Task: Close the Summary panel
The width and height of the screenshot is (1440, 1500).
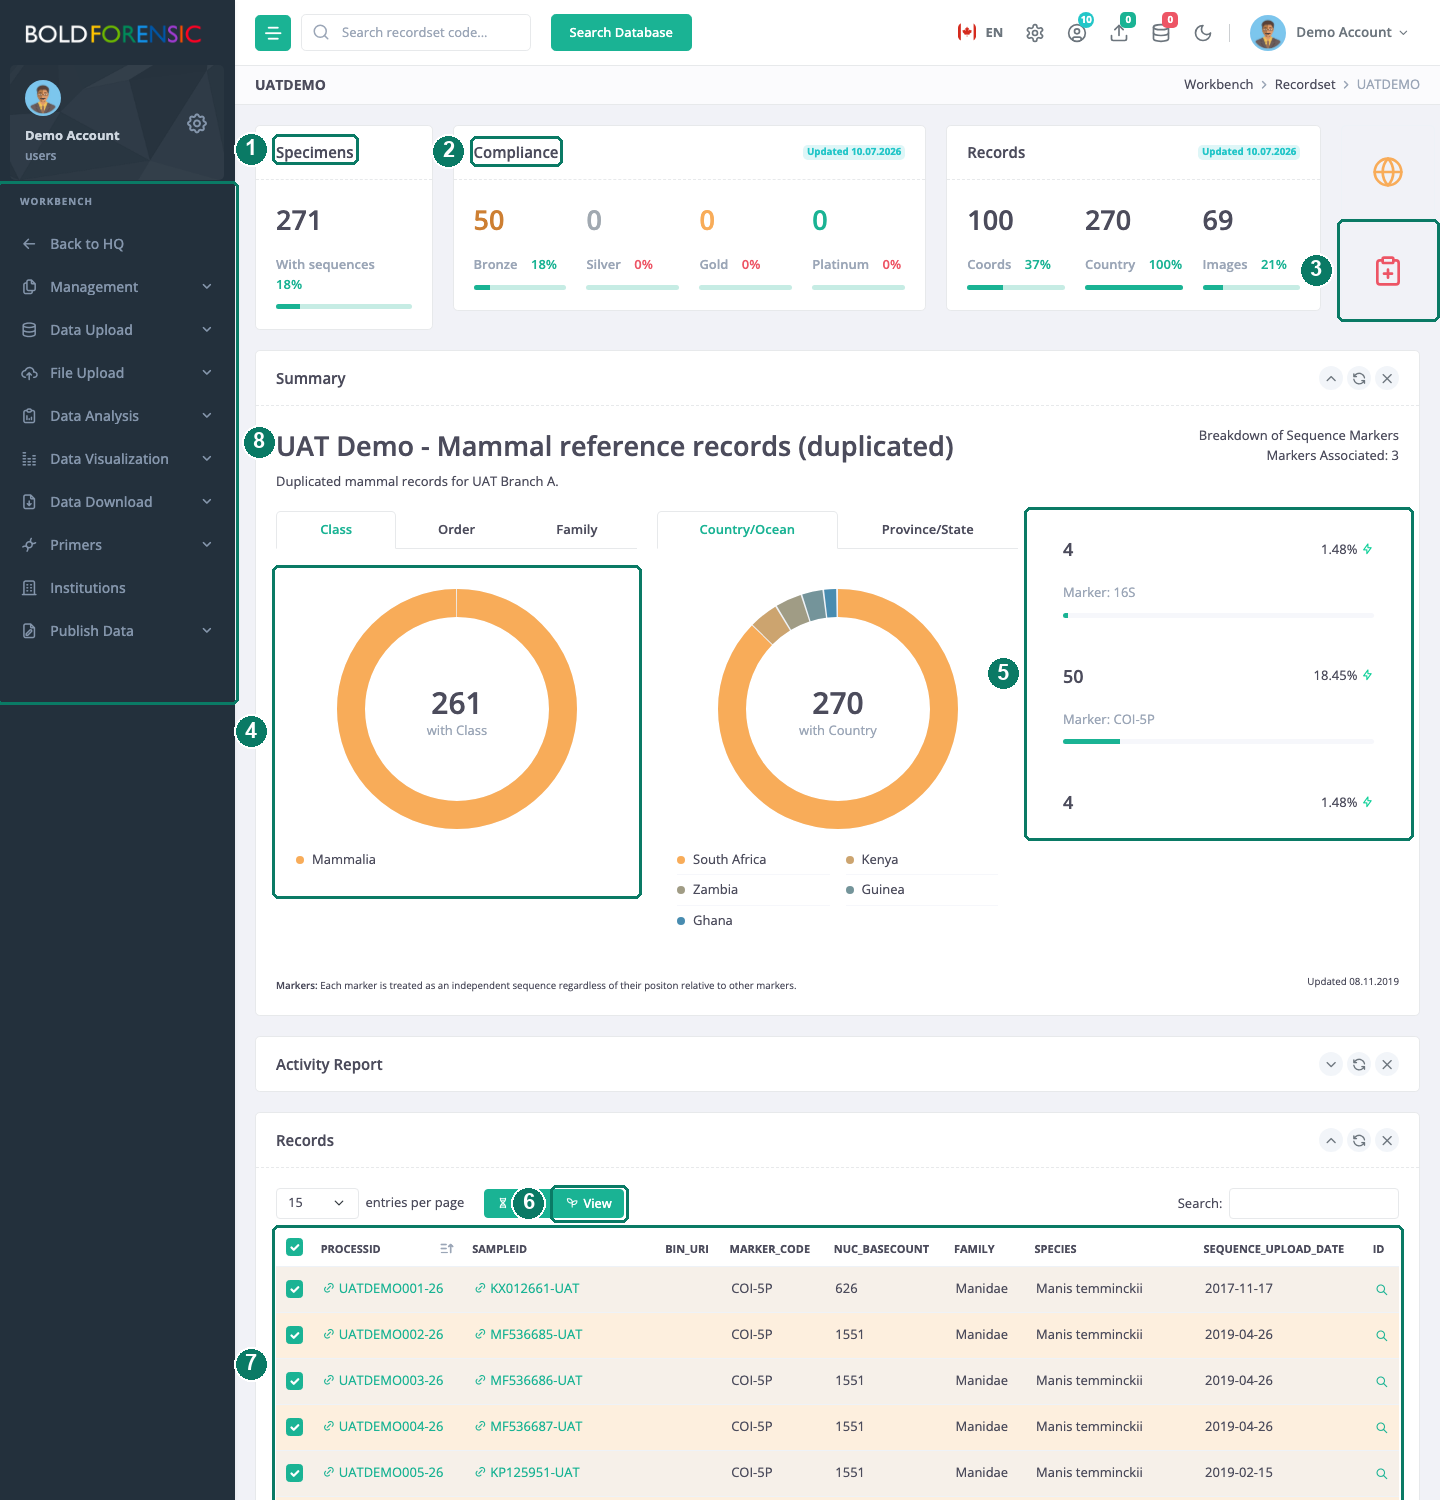Action: [x=1387, y=378]
